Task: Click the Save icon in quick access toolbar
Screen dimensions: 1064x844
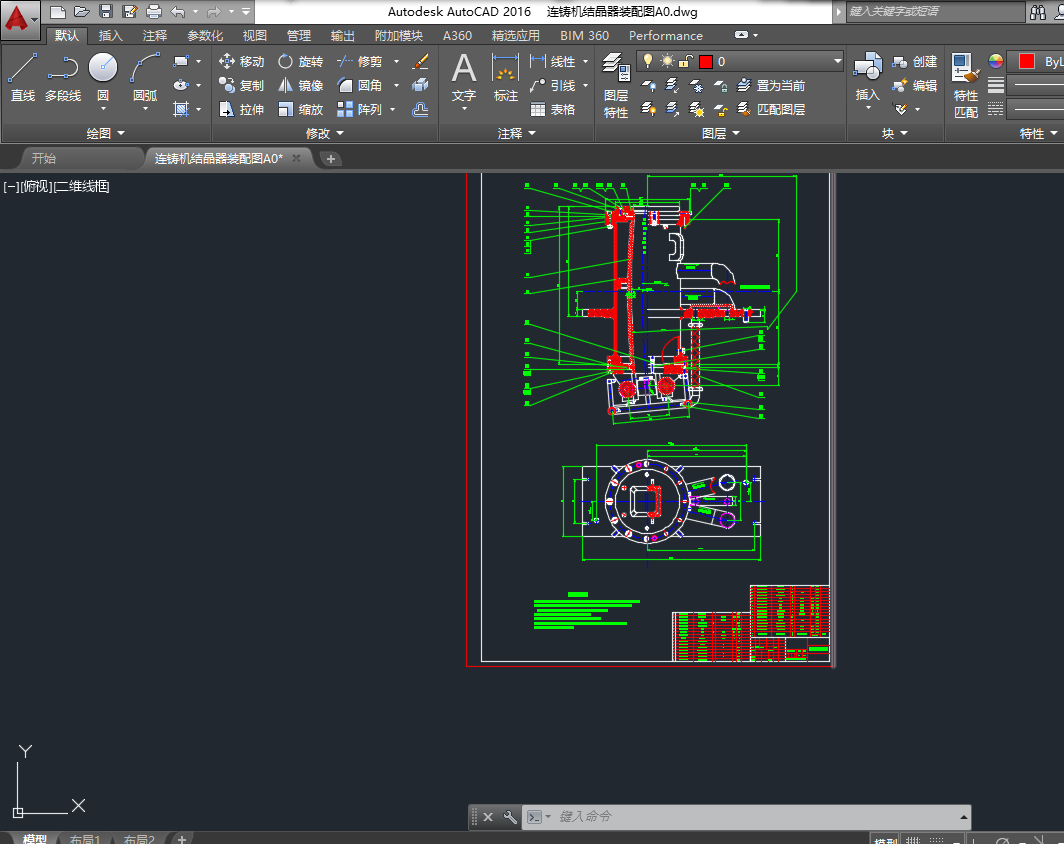Action: pos(106,12)
